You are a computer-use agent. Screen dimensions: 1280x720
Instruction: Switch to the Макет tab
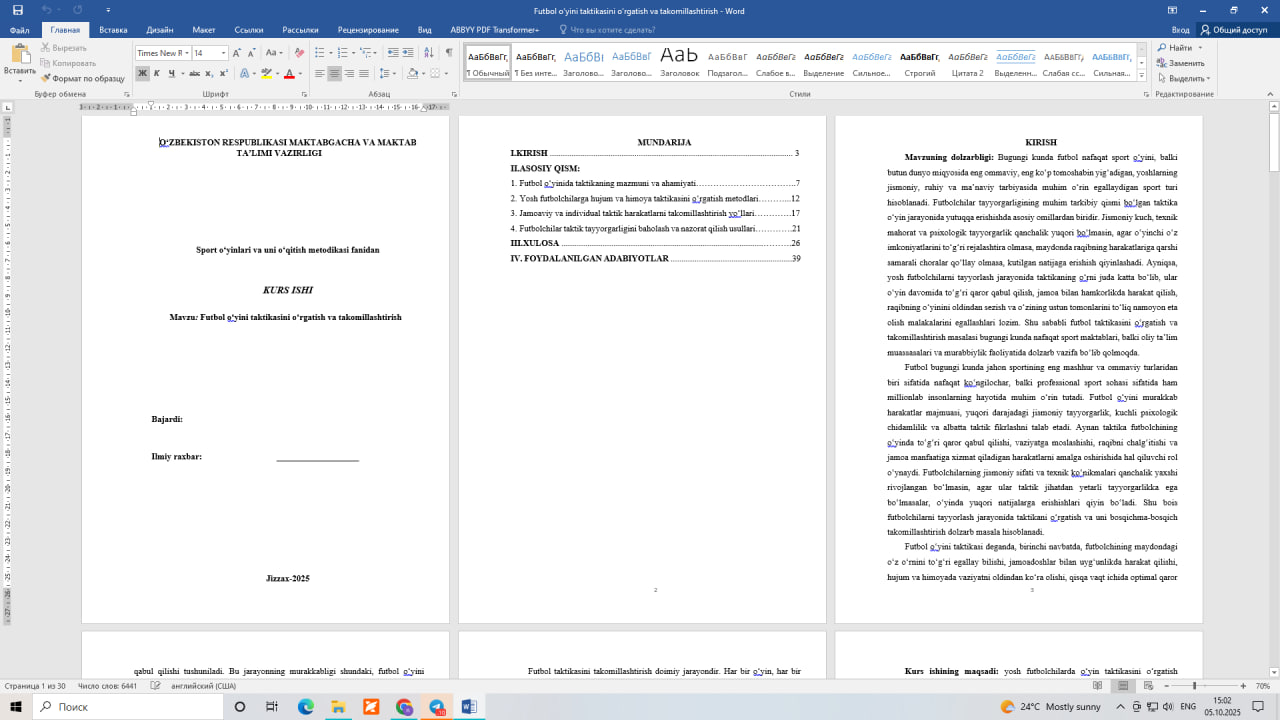click(204, 30)
